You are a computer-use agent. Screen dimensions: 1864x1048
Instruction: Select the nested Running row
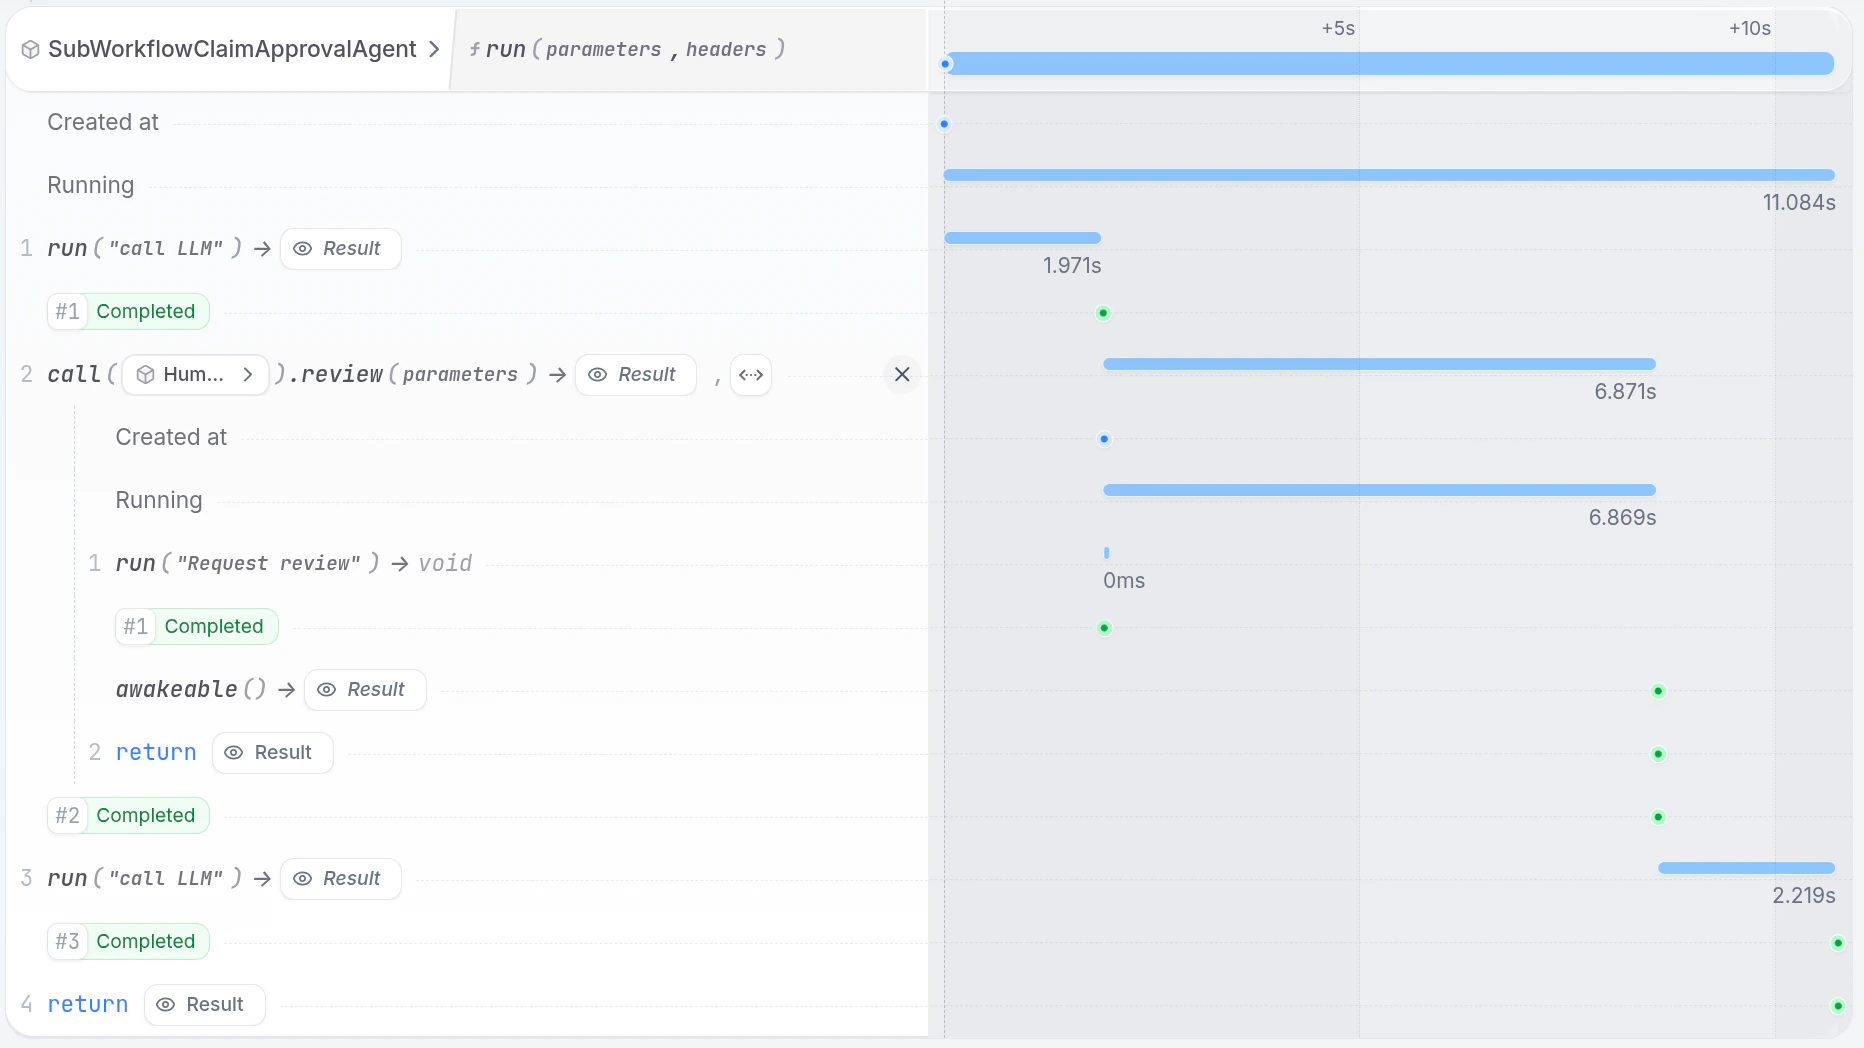pyautogui.click(x=159, y=500)
